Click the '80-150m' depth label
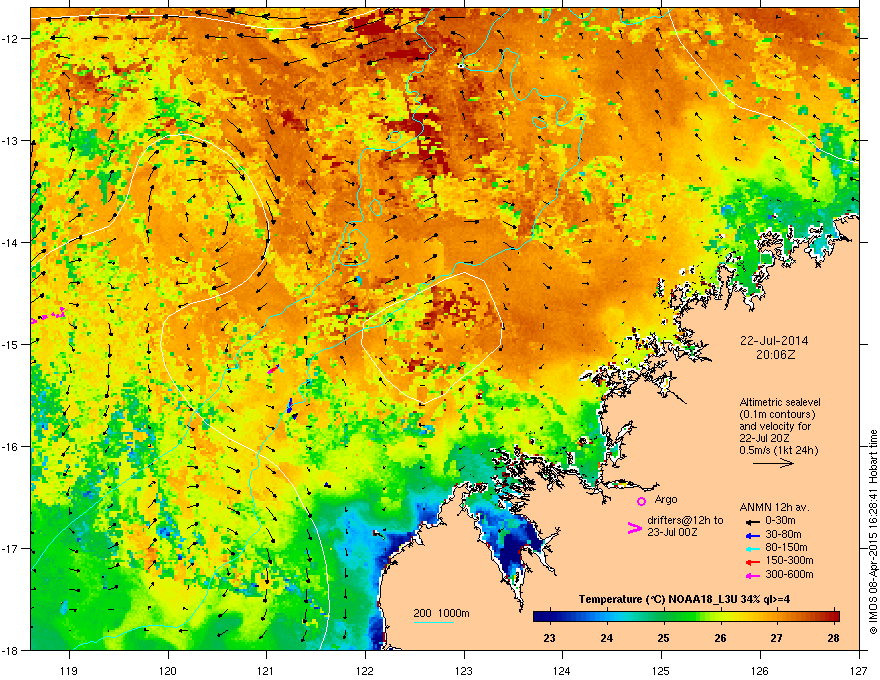 click(786, 547)
